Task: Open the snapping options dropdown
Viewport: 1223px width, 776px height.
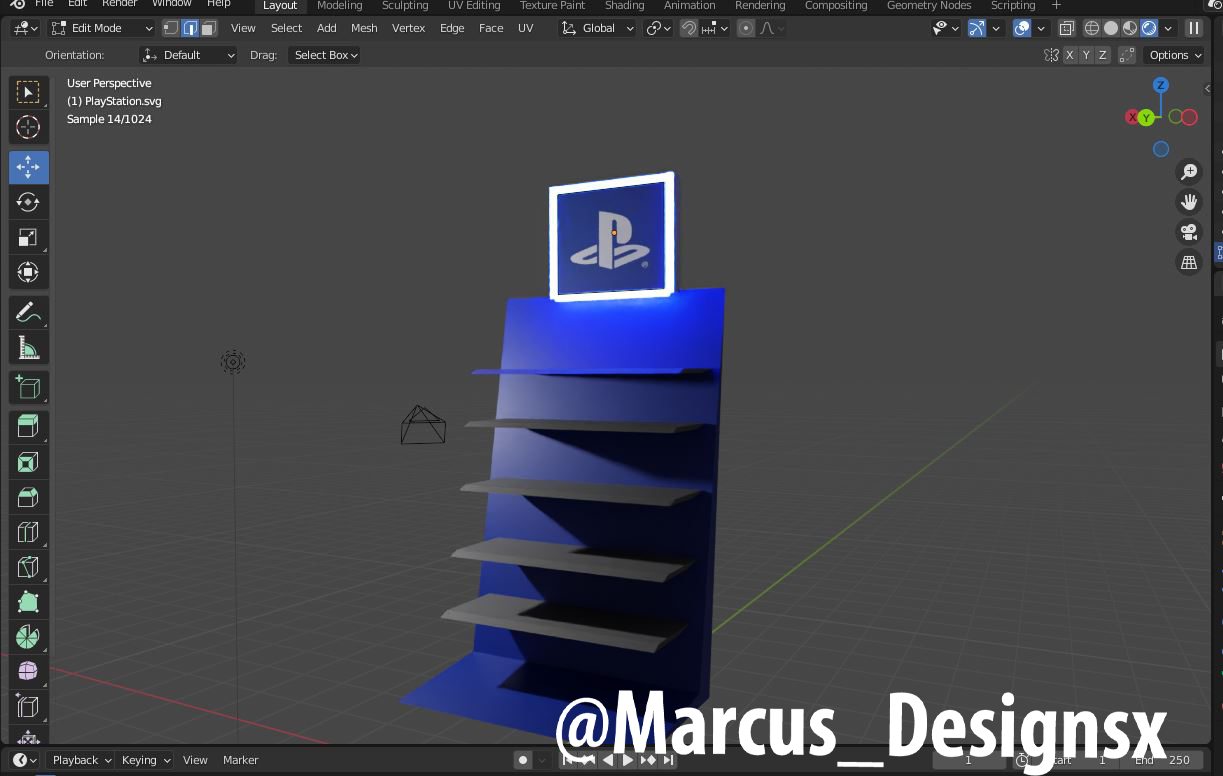Action: (x=714, y=28)
